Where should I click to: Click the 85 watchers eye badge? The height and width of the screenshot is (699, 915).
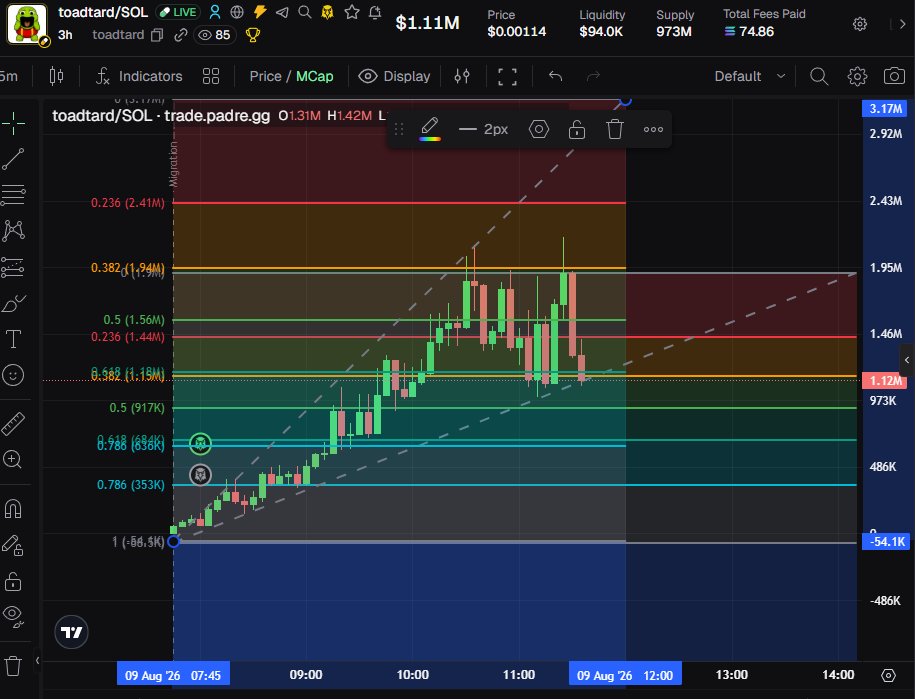click(x=214, y=35)
